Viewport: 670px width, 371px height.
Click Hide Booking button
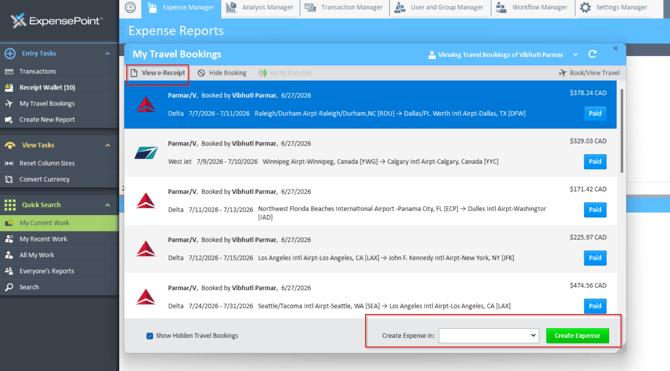tap(222, 73)
